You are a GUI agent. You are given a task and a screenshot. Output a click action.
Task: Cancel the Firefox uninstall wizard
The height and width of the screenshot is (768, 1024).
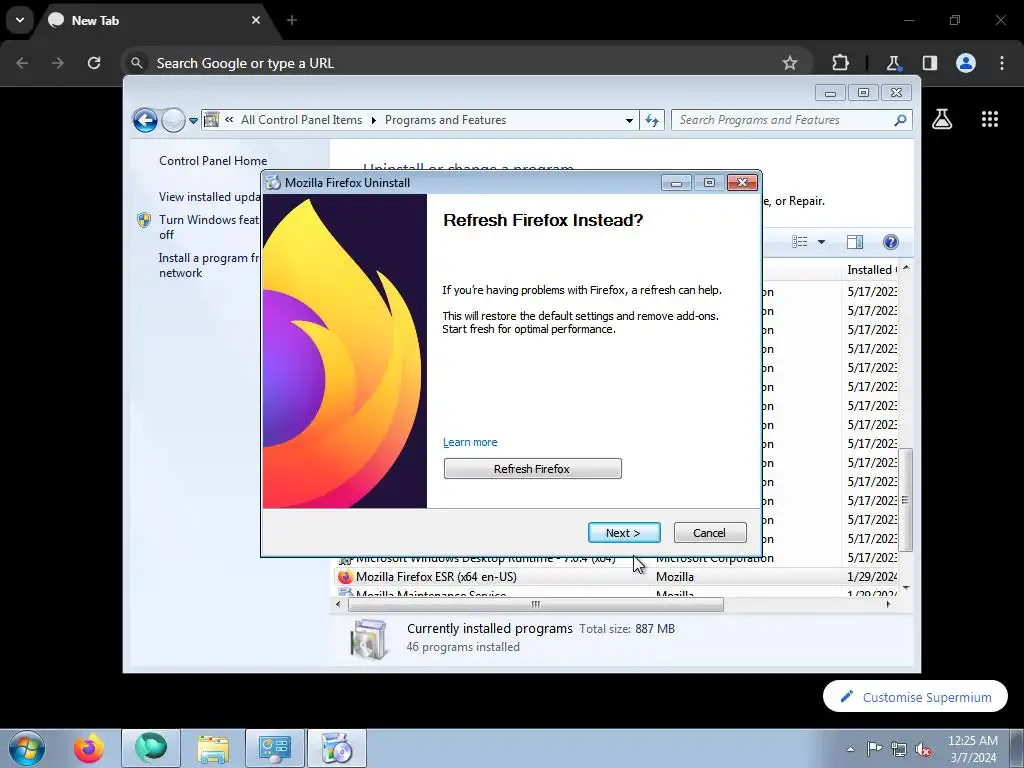coord(710,532)
